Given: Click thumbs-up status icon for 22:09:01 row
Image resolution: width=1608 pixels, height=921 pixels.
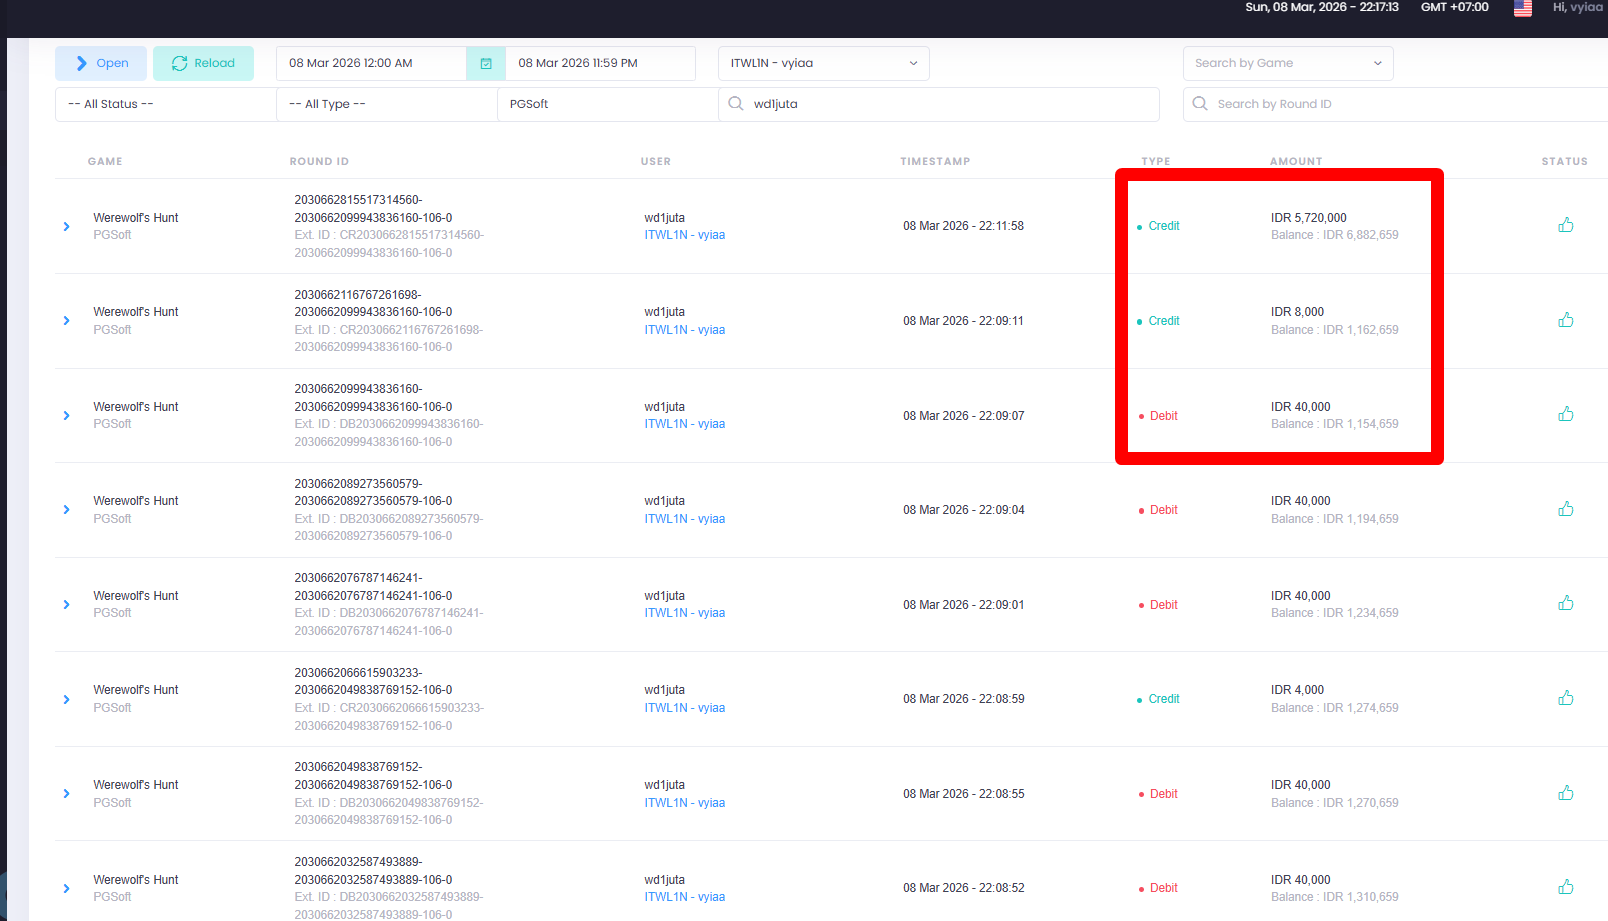Looking at the screenshot, I should coord(1566,603).
